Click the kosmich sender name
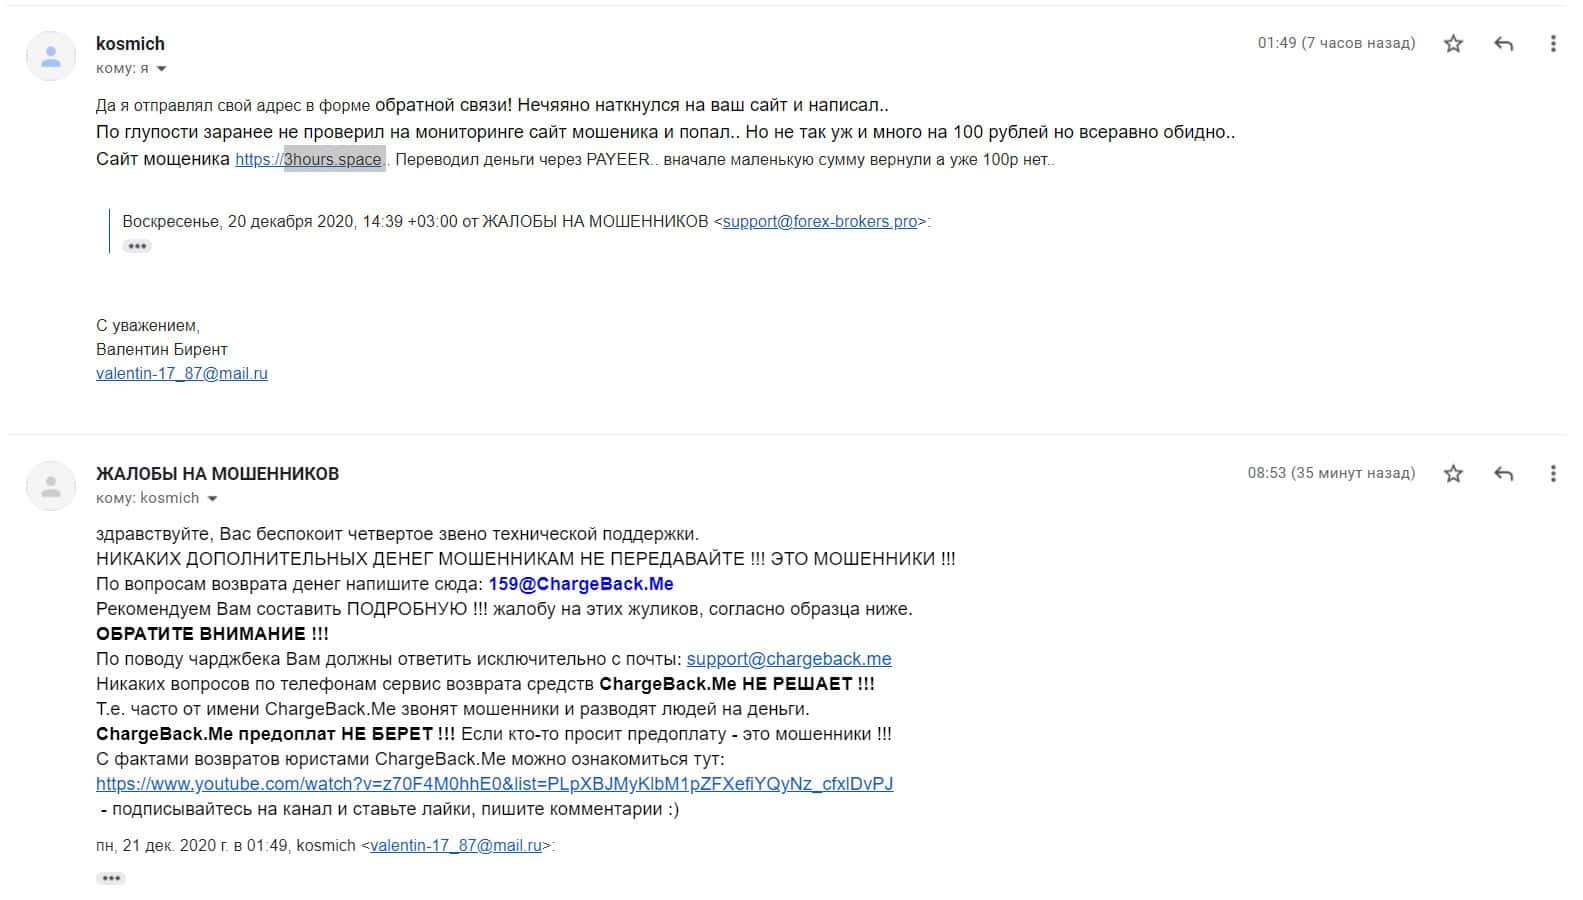 pyautogui.click(x=130, y=43)
